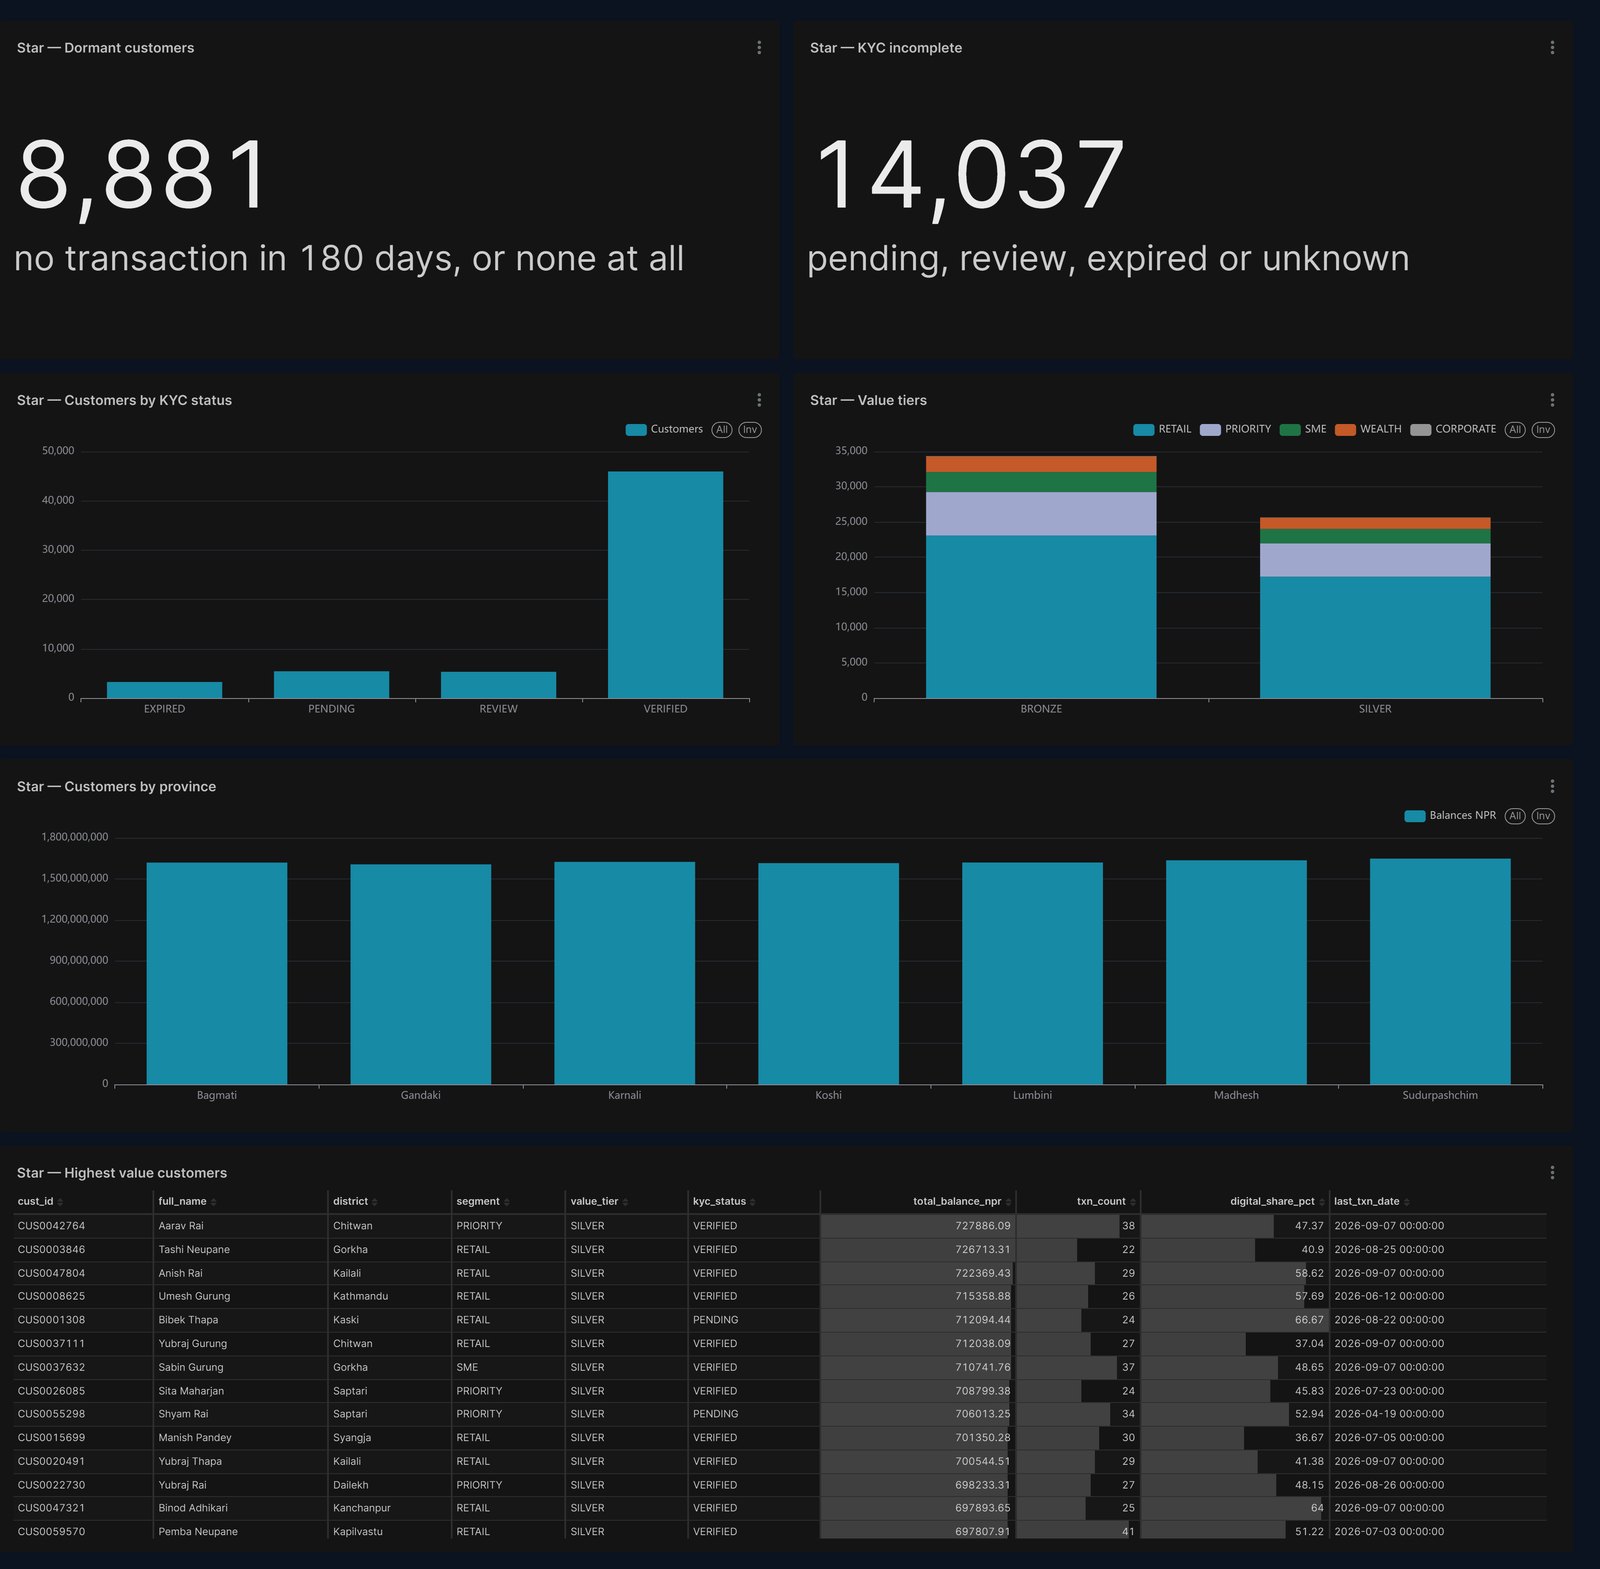Click the REVIEW bar in KYC chart
Screen dimensions: 1600x1569
point(498,685)
